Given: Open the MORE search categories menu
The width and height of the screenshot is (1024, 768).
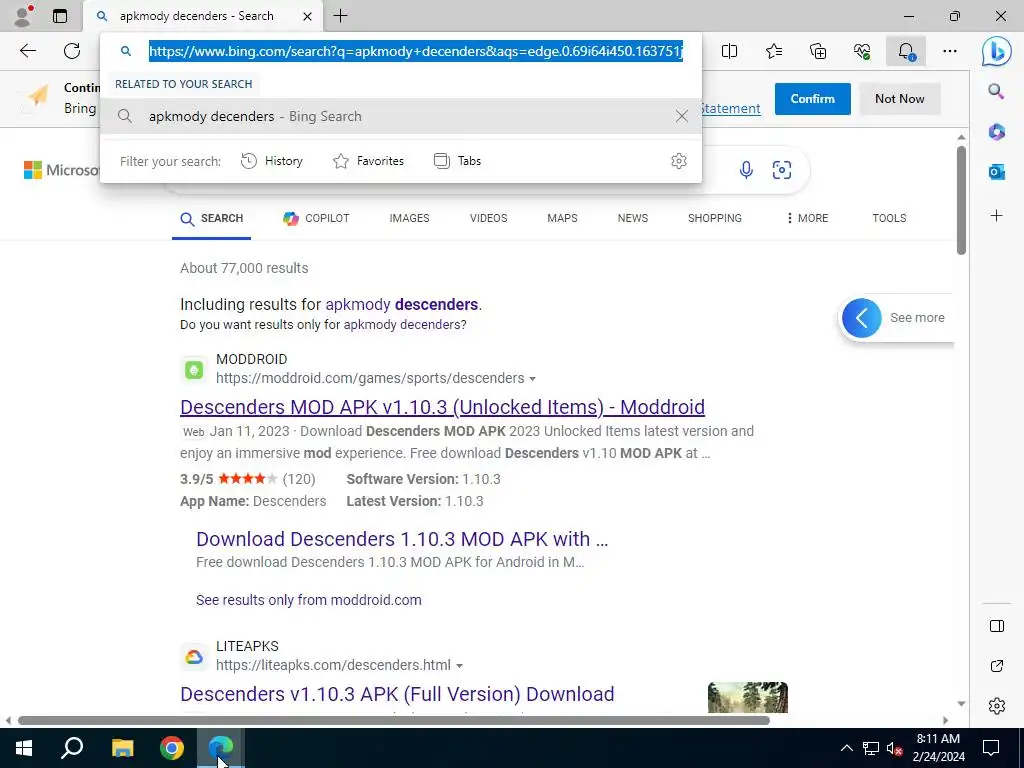Looking at the screenshot, I should click(807, 218).
